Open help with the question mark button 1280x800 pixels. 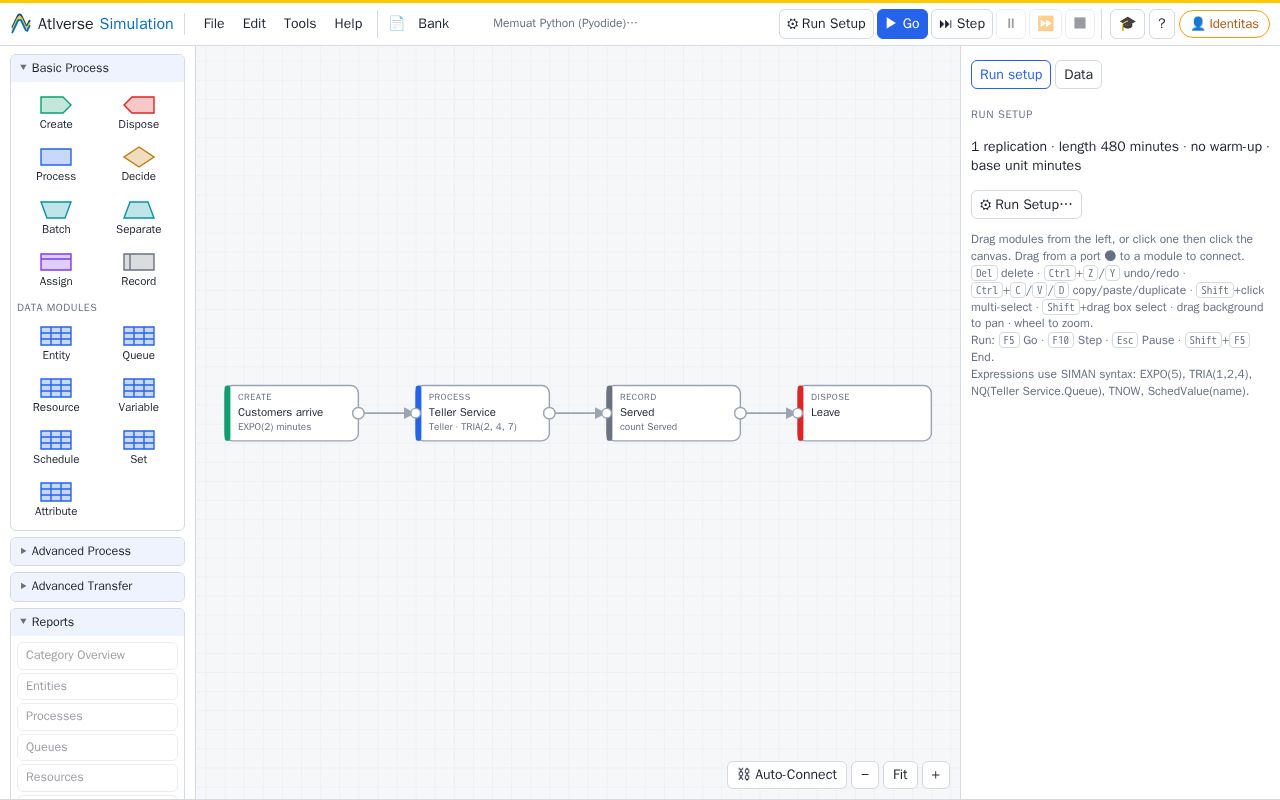pos(1161,24)
